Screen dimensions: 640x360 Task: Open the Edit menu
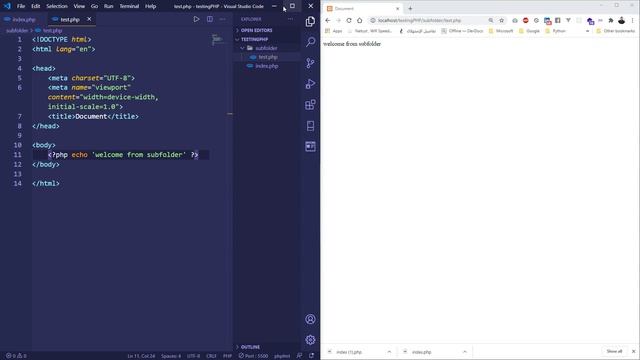pyautogui.click(x=36, y=6)
